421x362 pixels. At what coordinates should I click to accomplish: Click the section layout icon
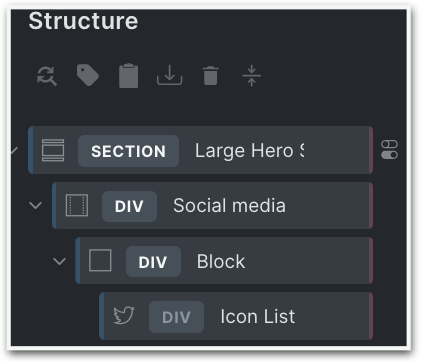(x=53, y=150)
